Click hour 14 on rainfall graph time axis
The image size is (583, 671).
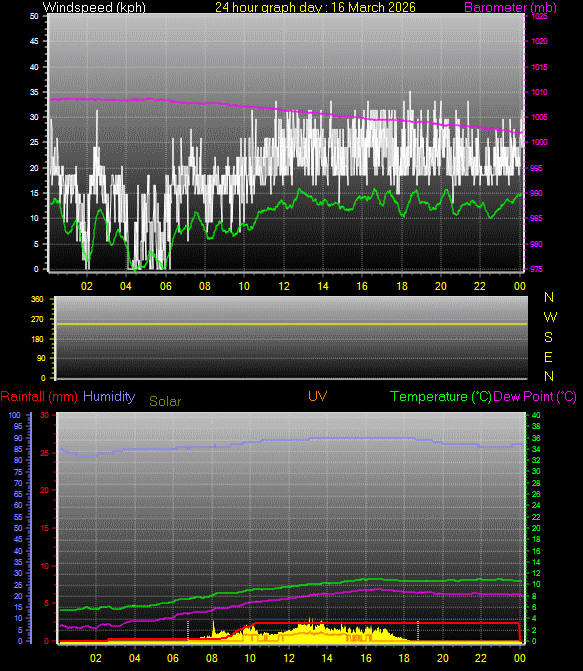click(327, 658)
